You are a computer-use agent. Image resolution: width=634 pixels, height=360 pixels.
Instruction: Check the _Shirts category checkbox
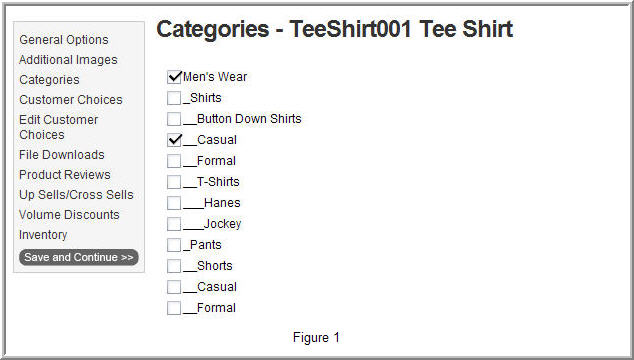click(x=174, y=98)
